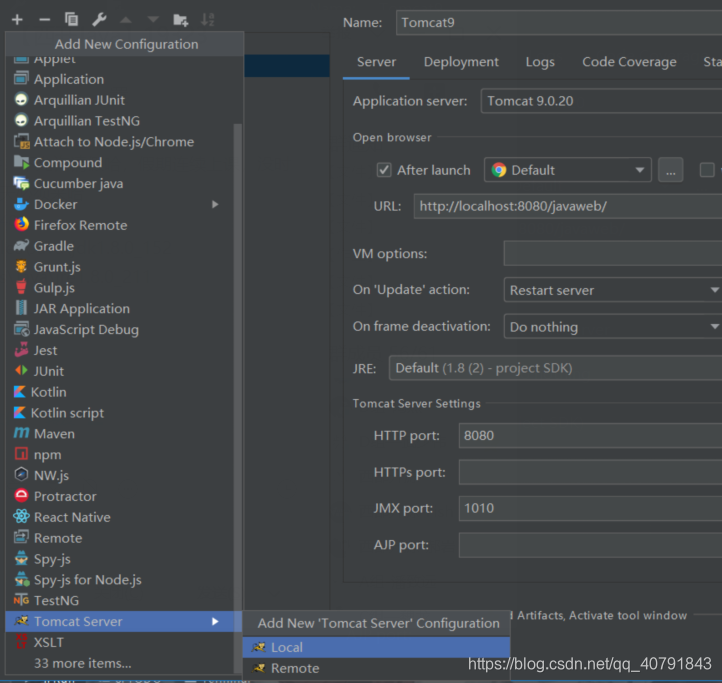
Task: Click the Sort Configurations icon
Action: tap(208, 20)
